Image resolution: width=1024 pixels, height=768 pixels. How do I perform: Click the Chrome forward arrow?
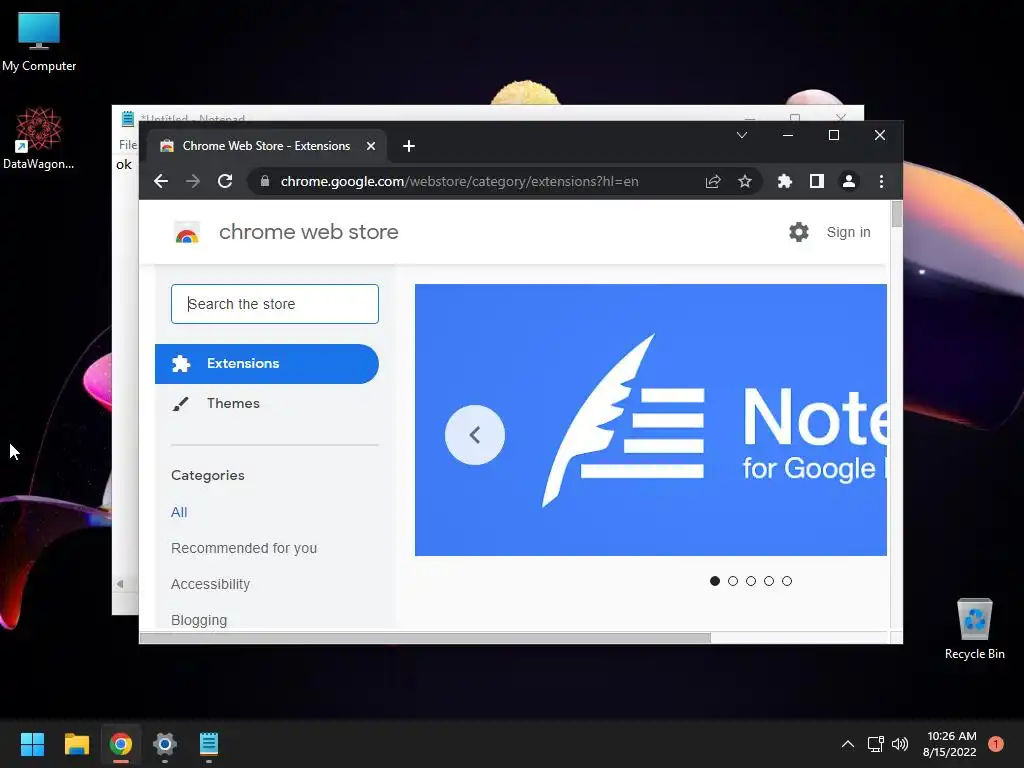[x=193, y=182]
